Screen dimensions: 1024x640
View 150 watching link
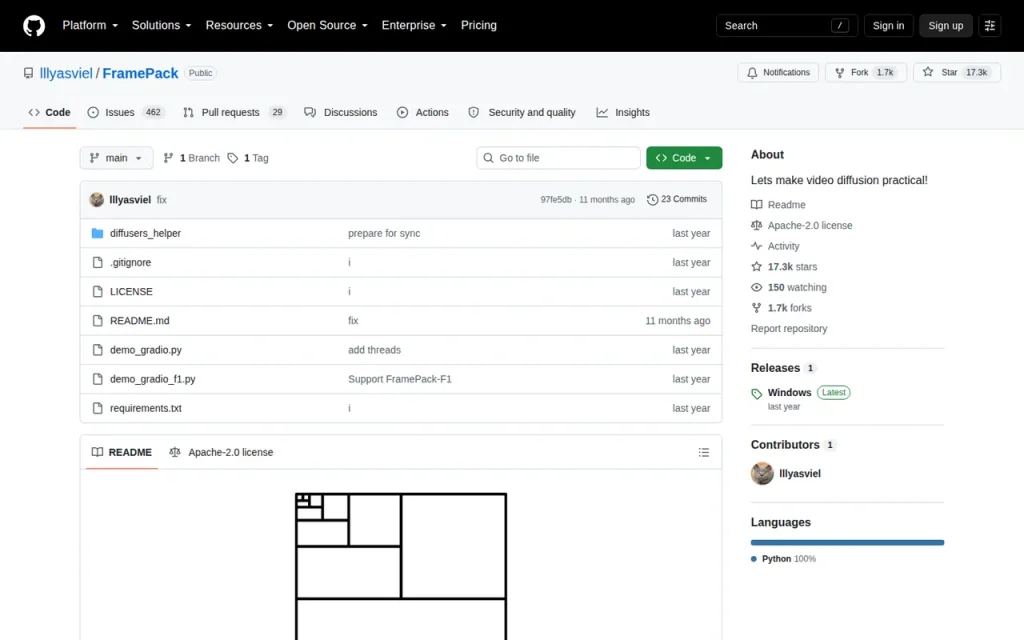point(789,287)
